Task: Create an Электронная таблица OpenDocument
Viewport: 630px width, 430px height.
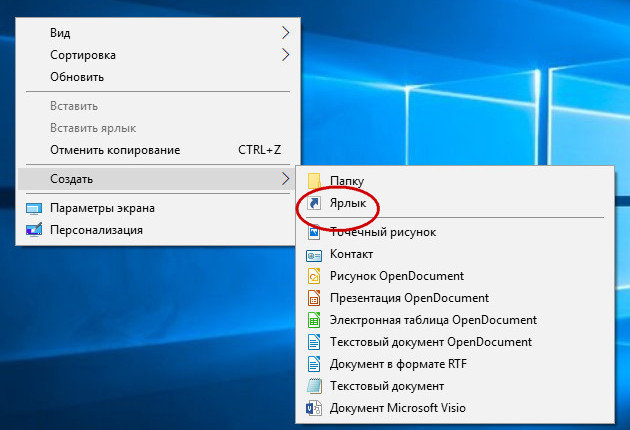Action: (x=455, y=320)
